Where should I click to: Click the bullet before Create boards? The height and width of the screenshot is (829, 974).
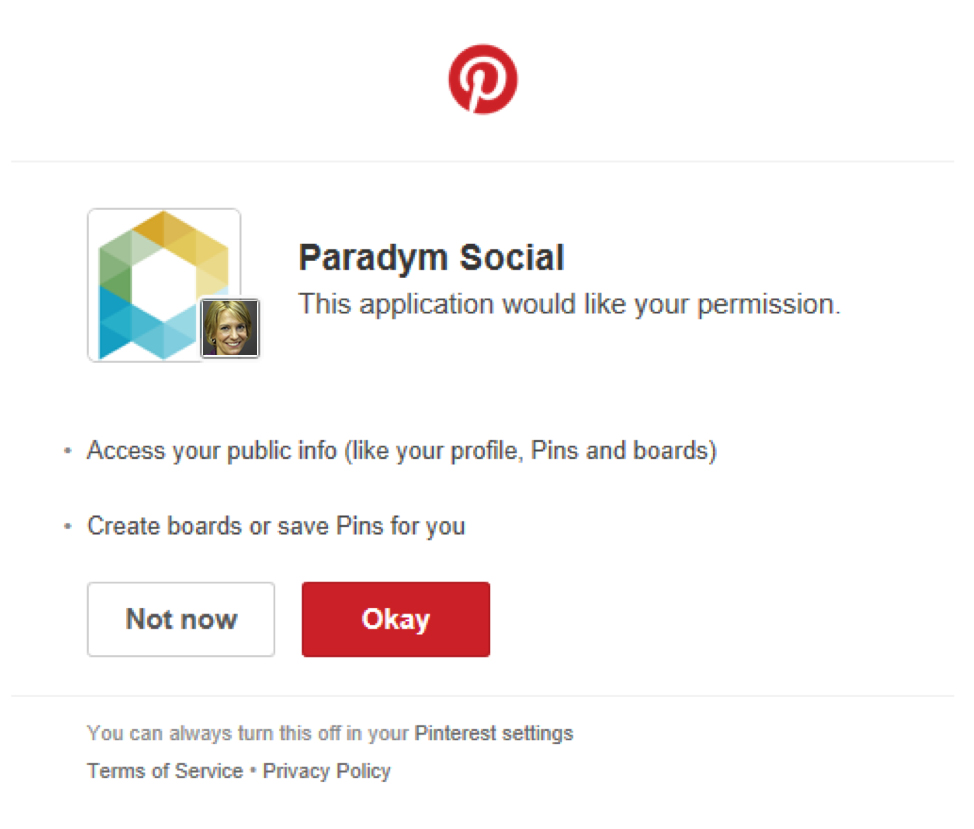click(68, 527)
